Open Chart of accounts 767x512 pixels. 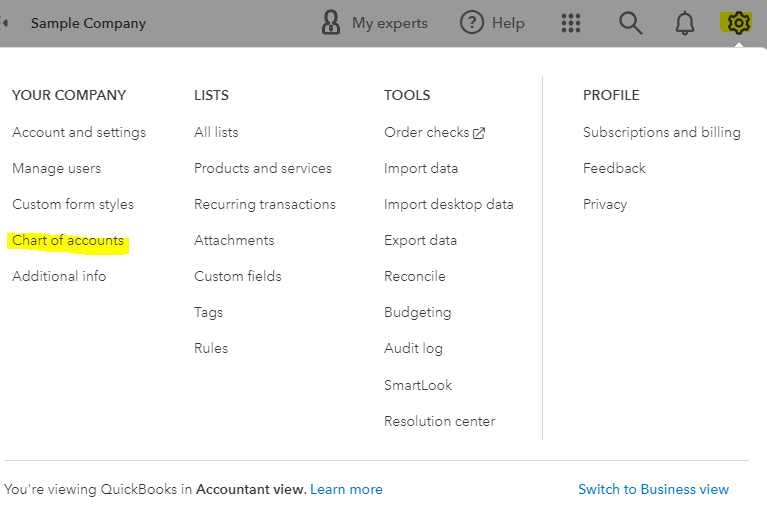pos(68,241)
